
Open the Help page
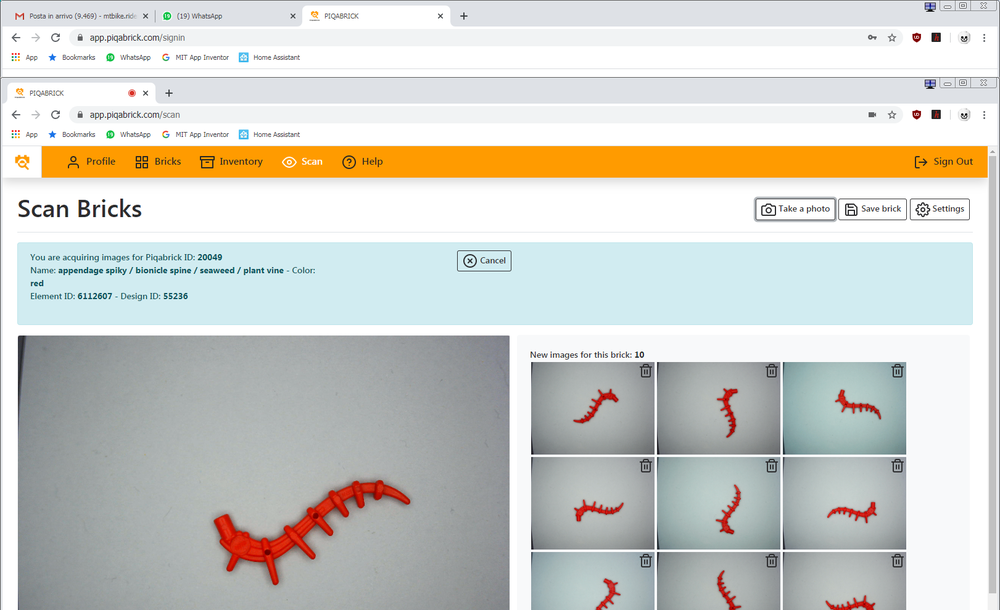point(362,162)
